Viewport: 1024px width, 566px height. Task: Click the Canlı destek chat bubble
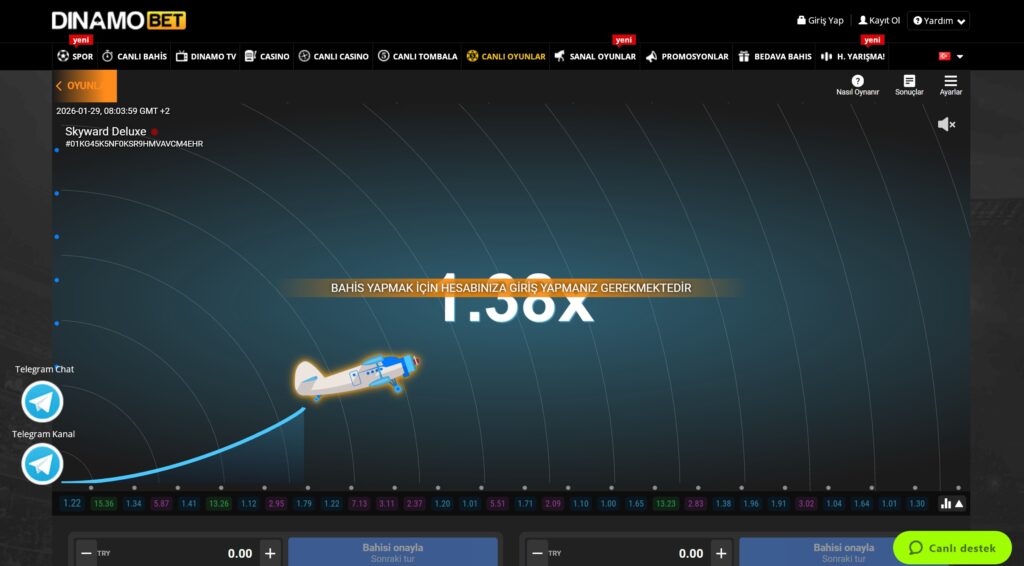(952, 548)
